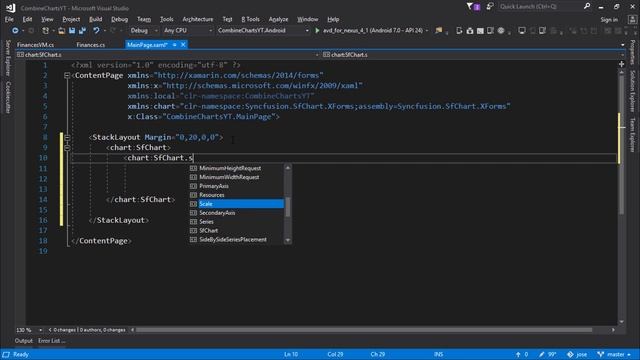Open the document tab list dropdown arrow
Viewport: 640px width, 360px height.
click(x=622, y=45)
